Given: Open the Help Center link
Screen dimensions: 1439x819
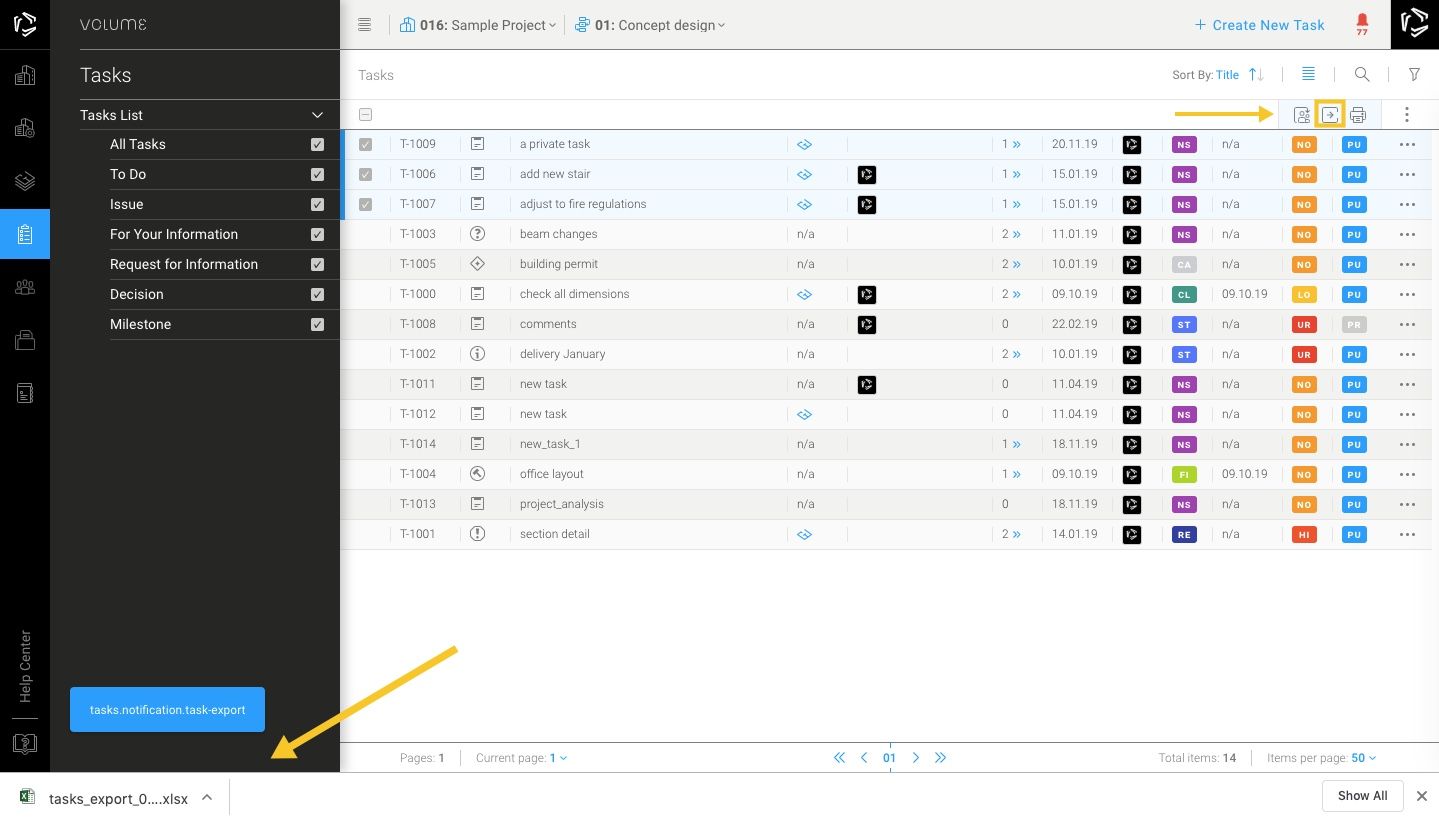Looking at the screenshot, I should click(25, 666).
